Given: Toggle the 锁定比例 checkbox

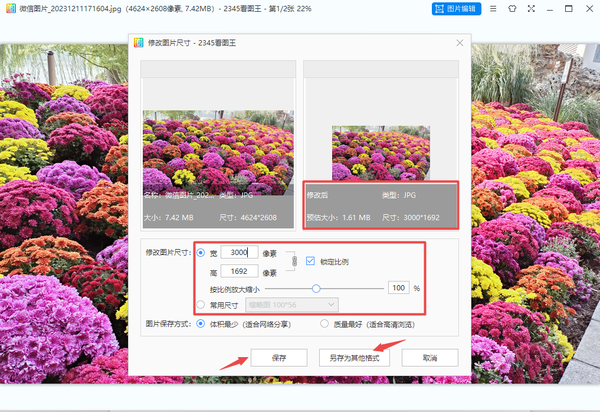Looking at the screenshot, I should (310, 261).
